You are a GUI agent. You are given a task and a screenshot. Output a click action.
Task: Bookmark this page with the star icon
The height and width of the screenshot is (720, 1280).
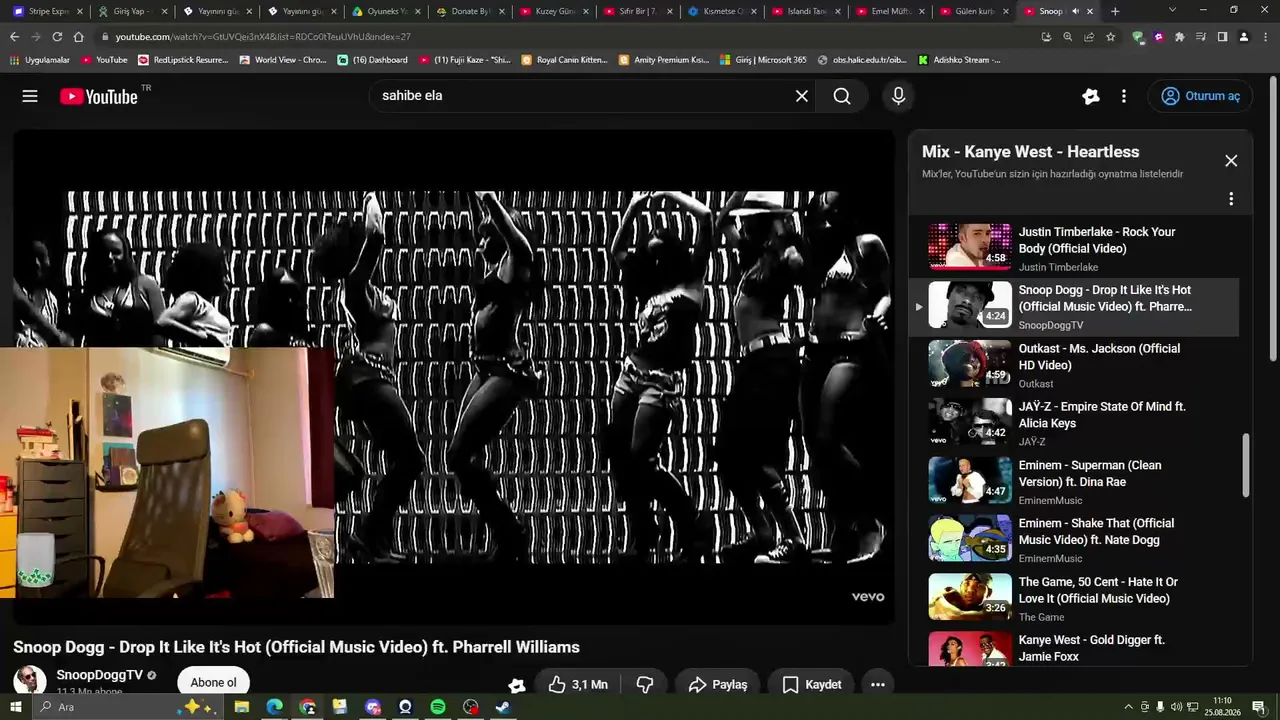point(1110,37)
